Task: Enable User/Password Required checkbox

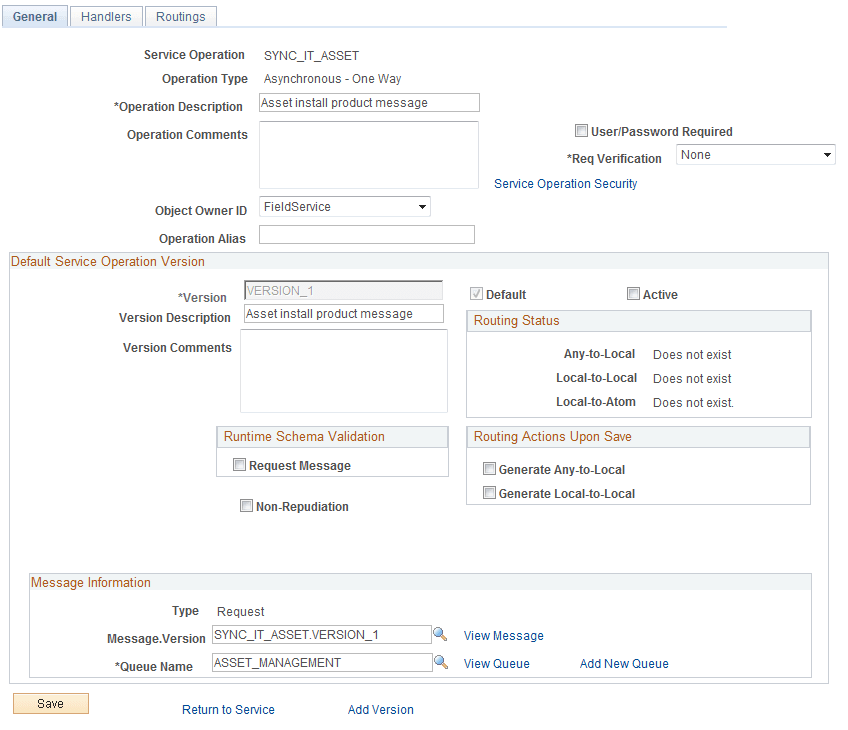Action: [581, 131]
